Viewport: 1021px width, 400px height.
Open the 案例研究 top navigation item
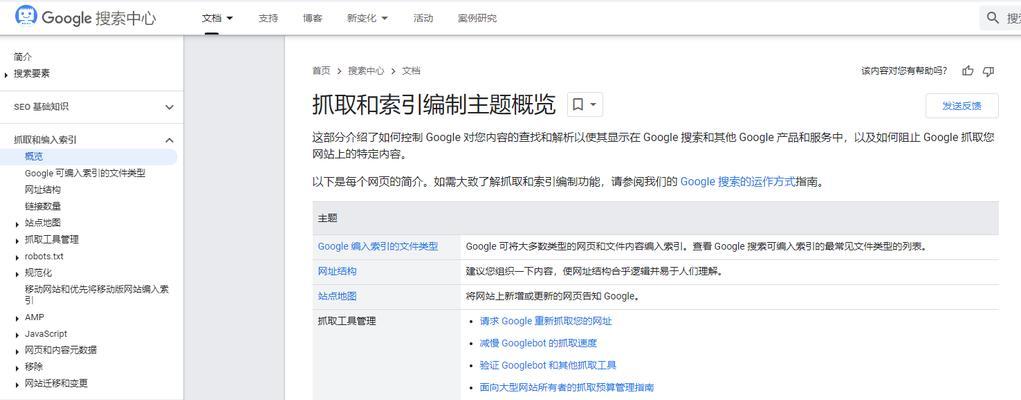[477, 18]
